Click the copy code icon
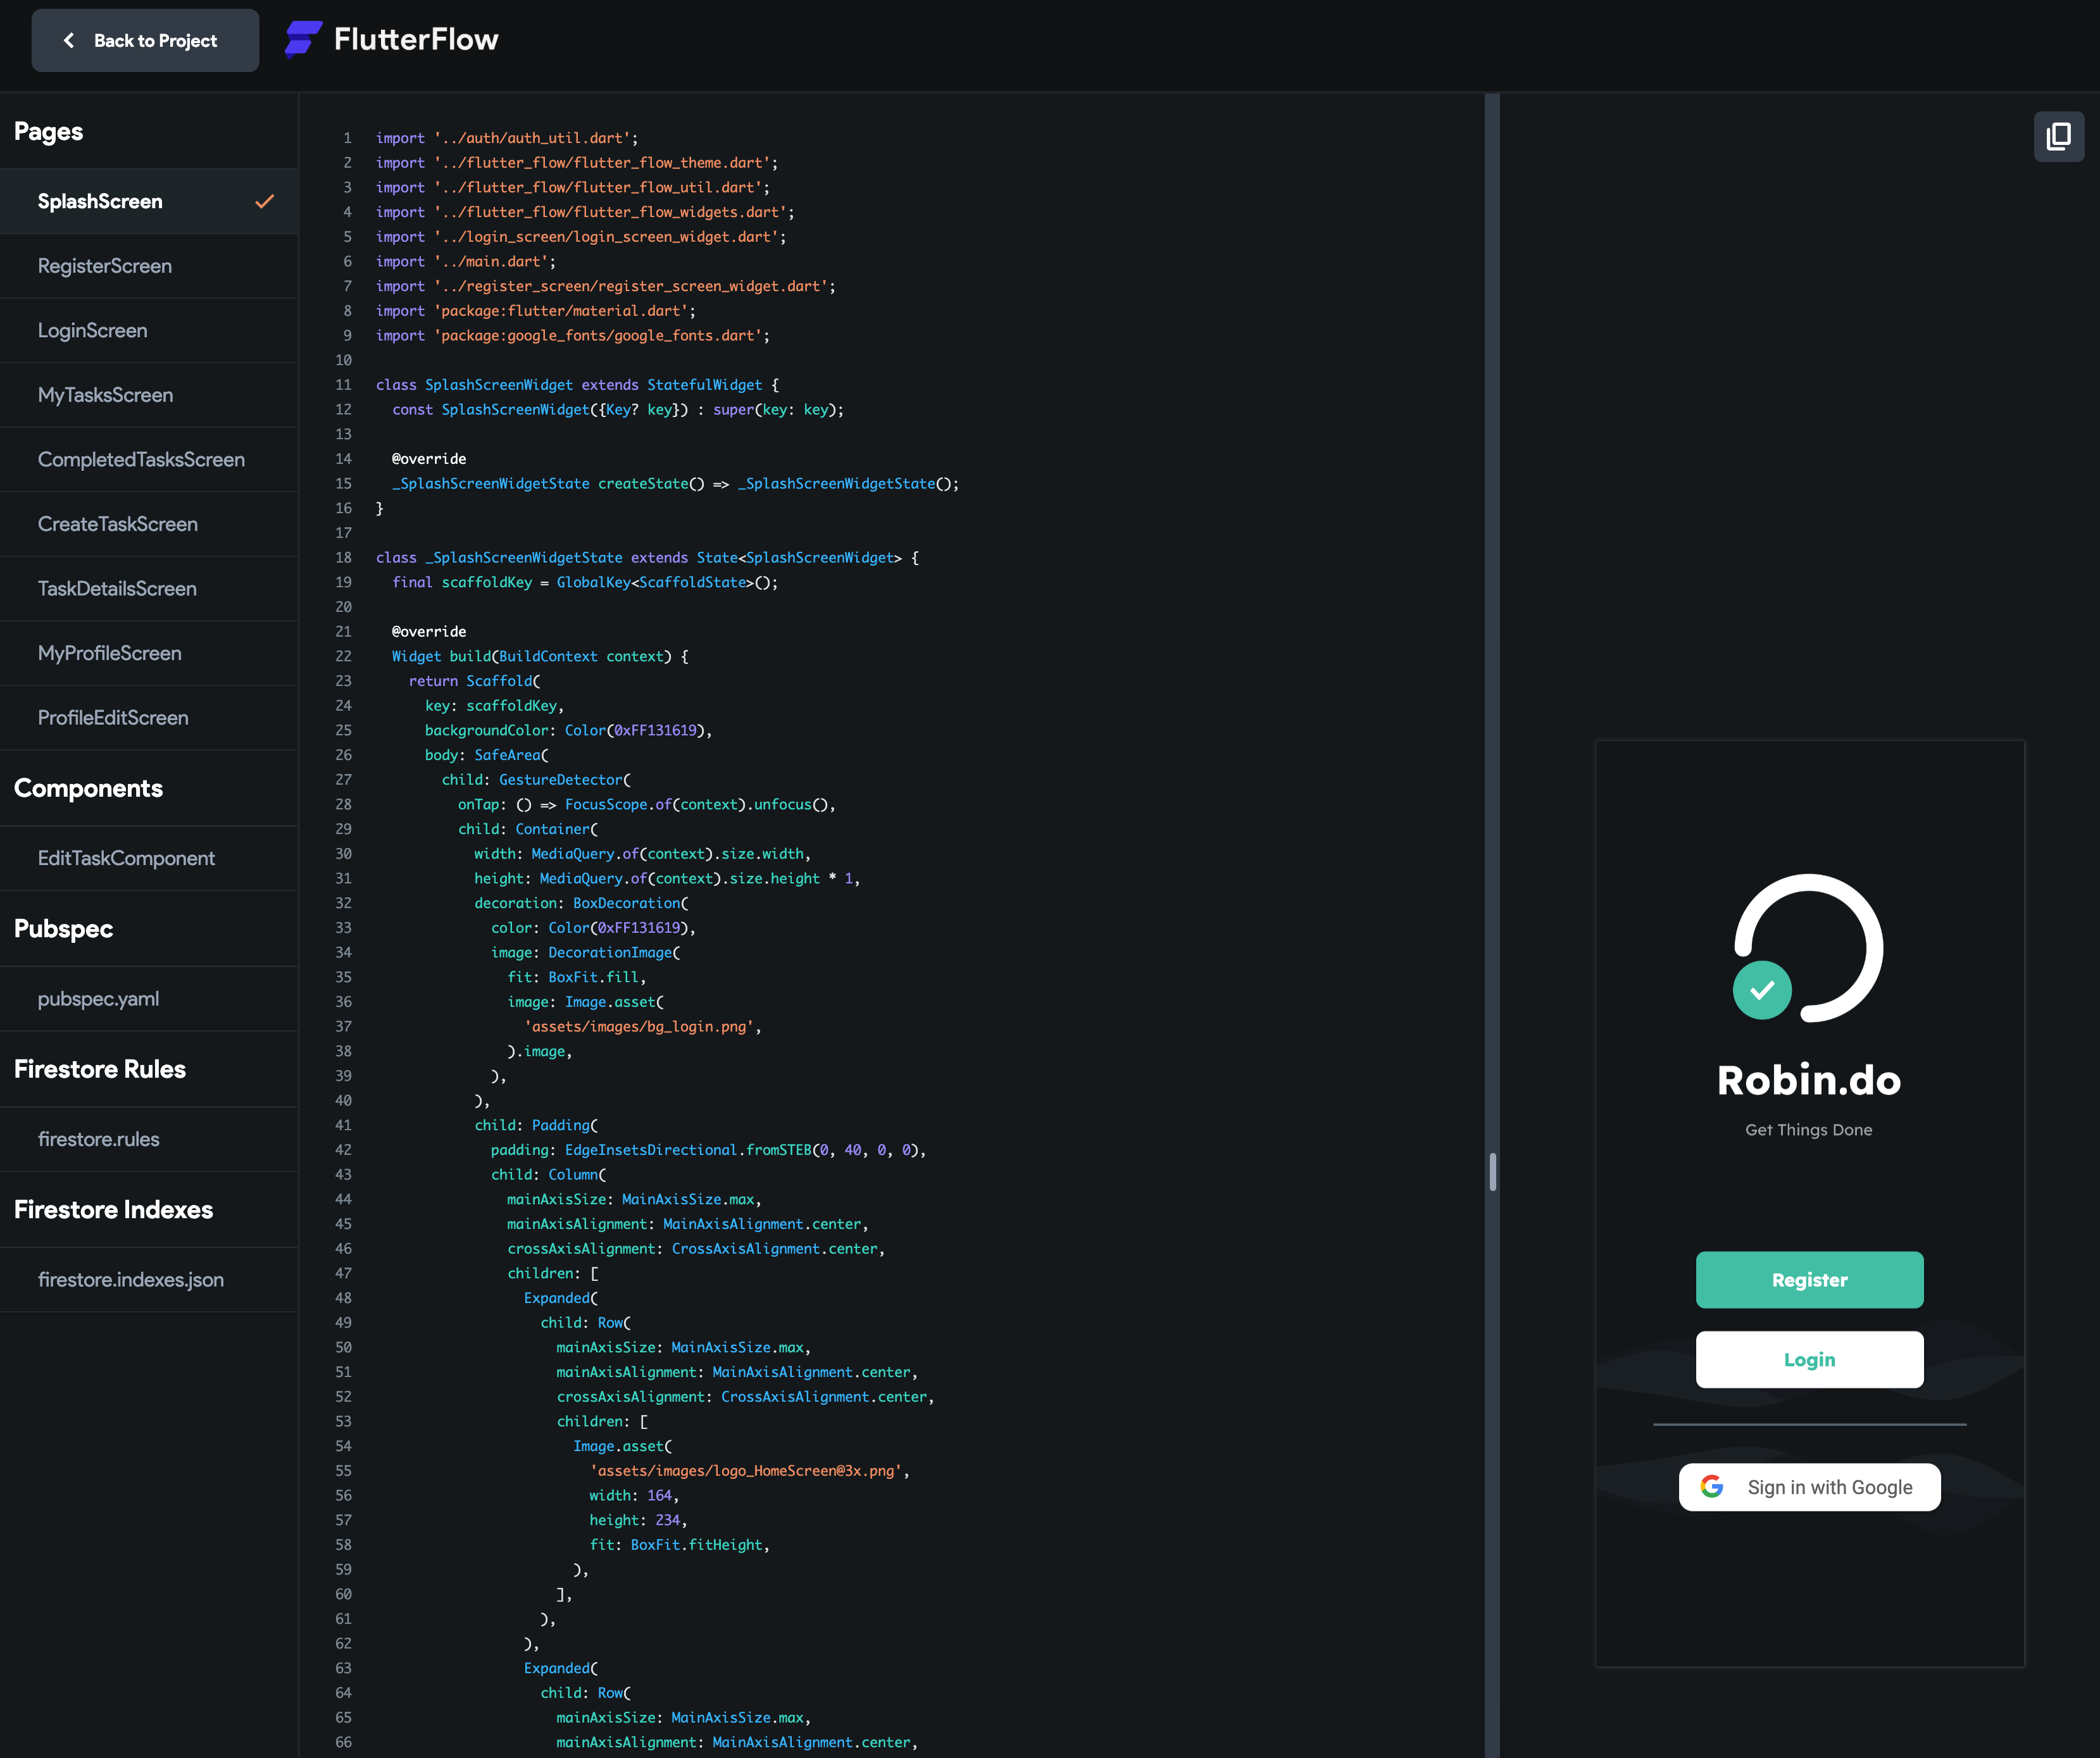 (2058, 137)
